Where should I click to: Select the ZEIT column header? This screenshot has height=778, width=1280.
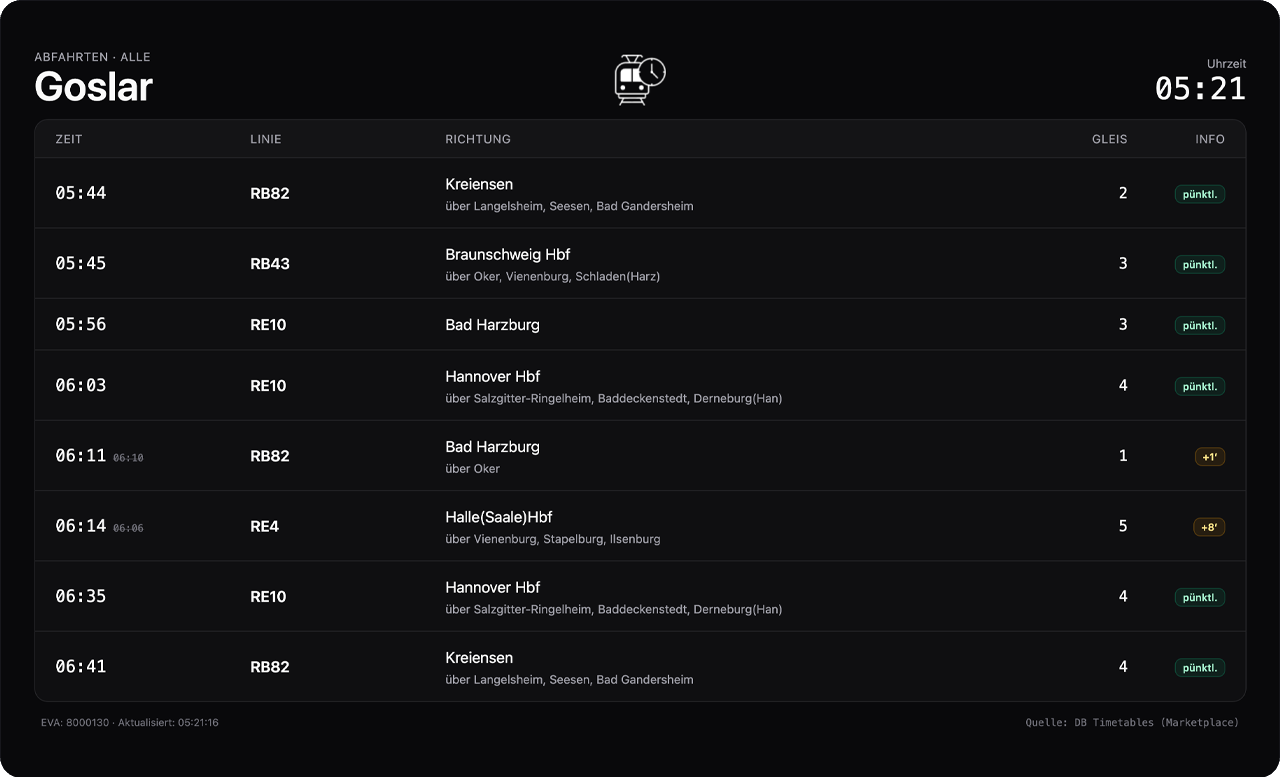tap(69, 139)
